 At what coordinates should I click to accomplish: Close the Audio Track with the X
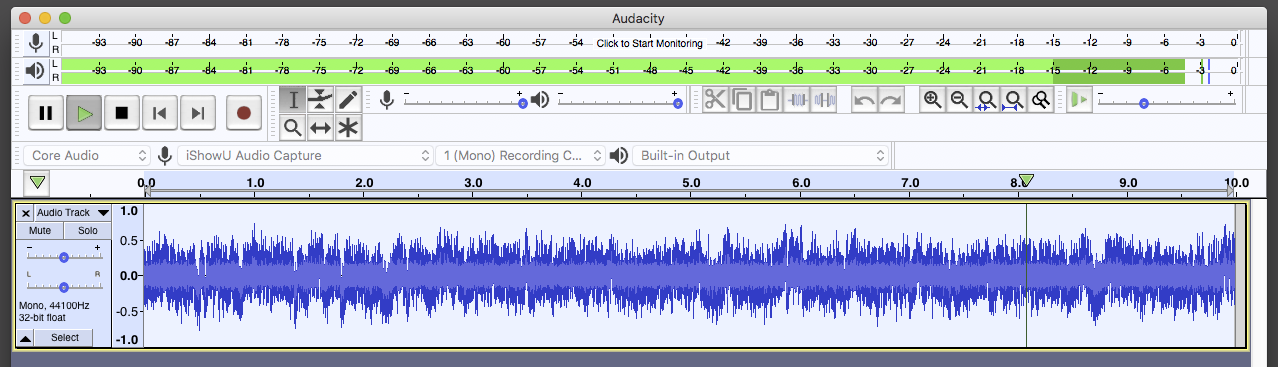26,213
